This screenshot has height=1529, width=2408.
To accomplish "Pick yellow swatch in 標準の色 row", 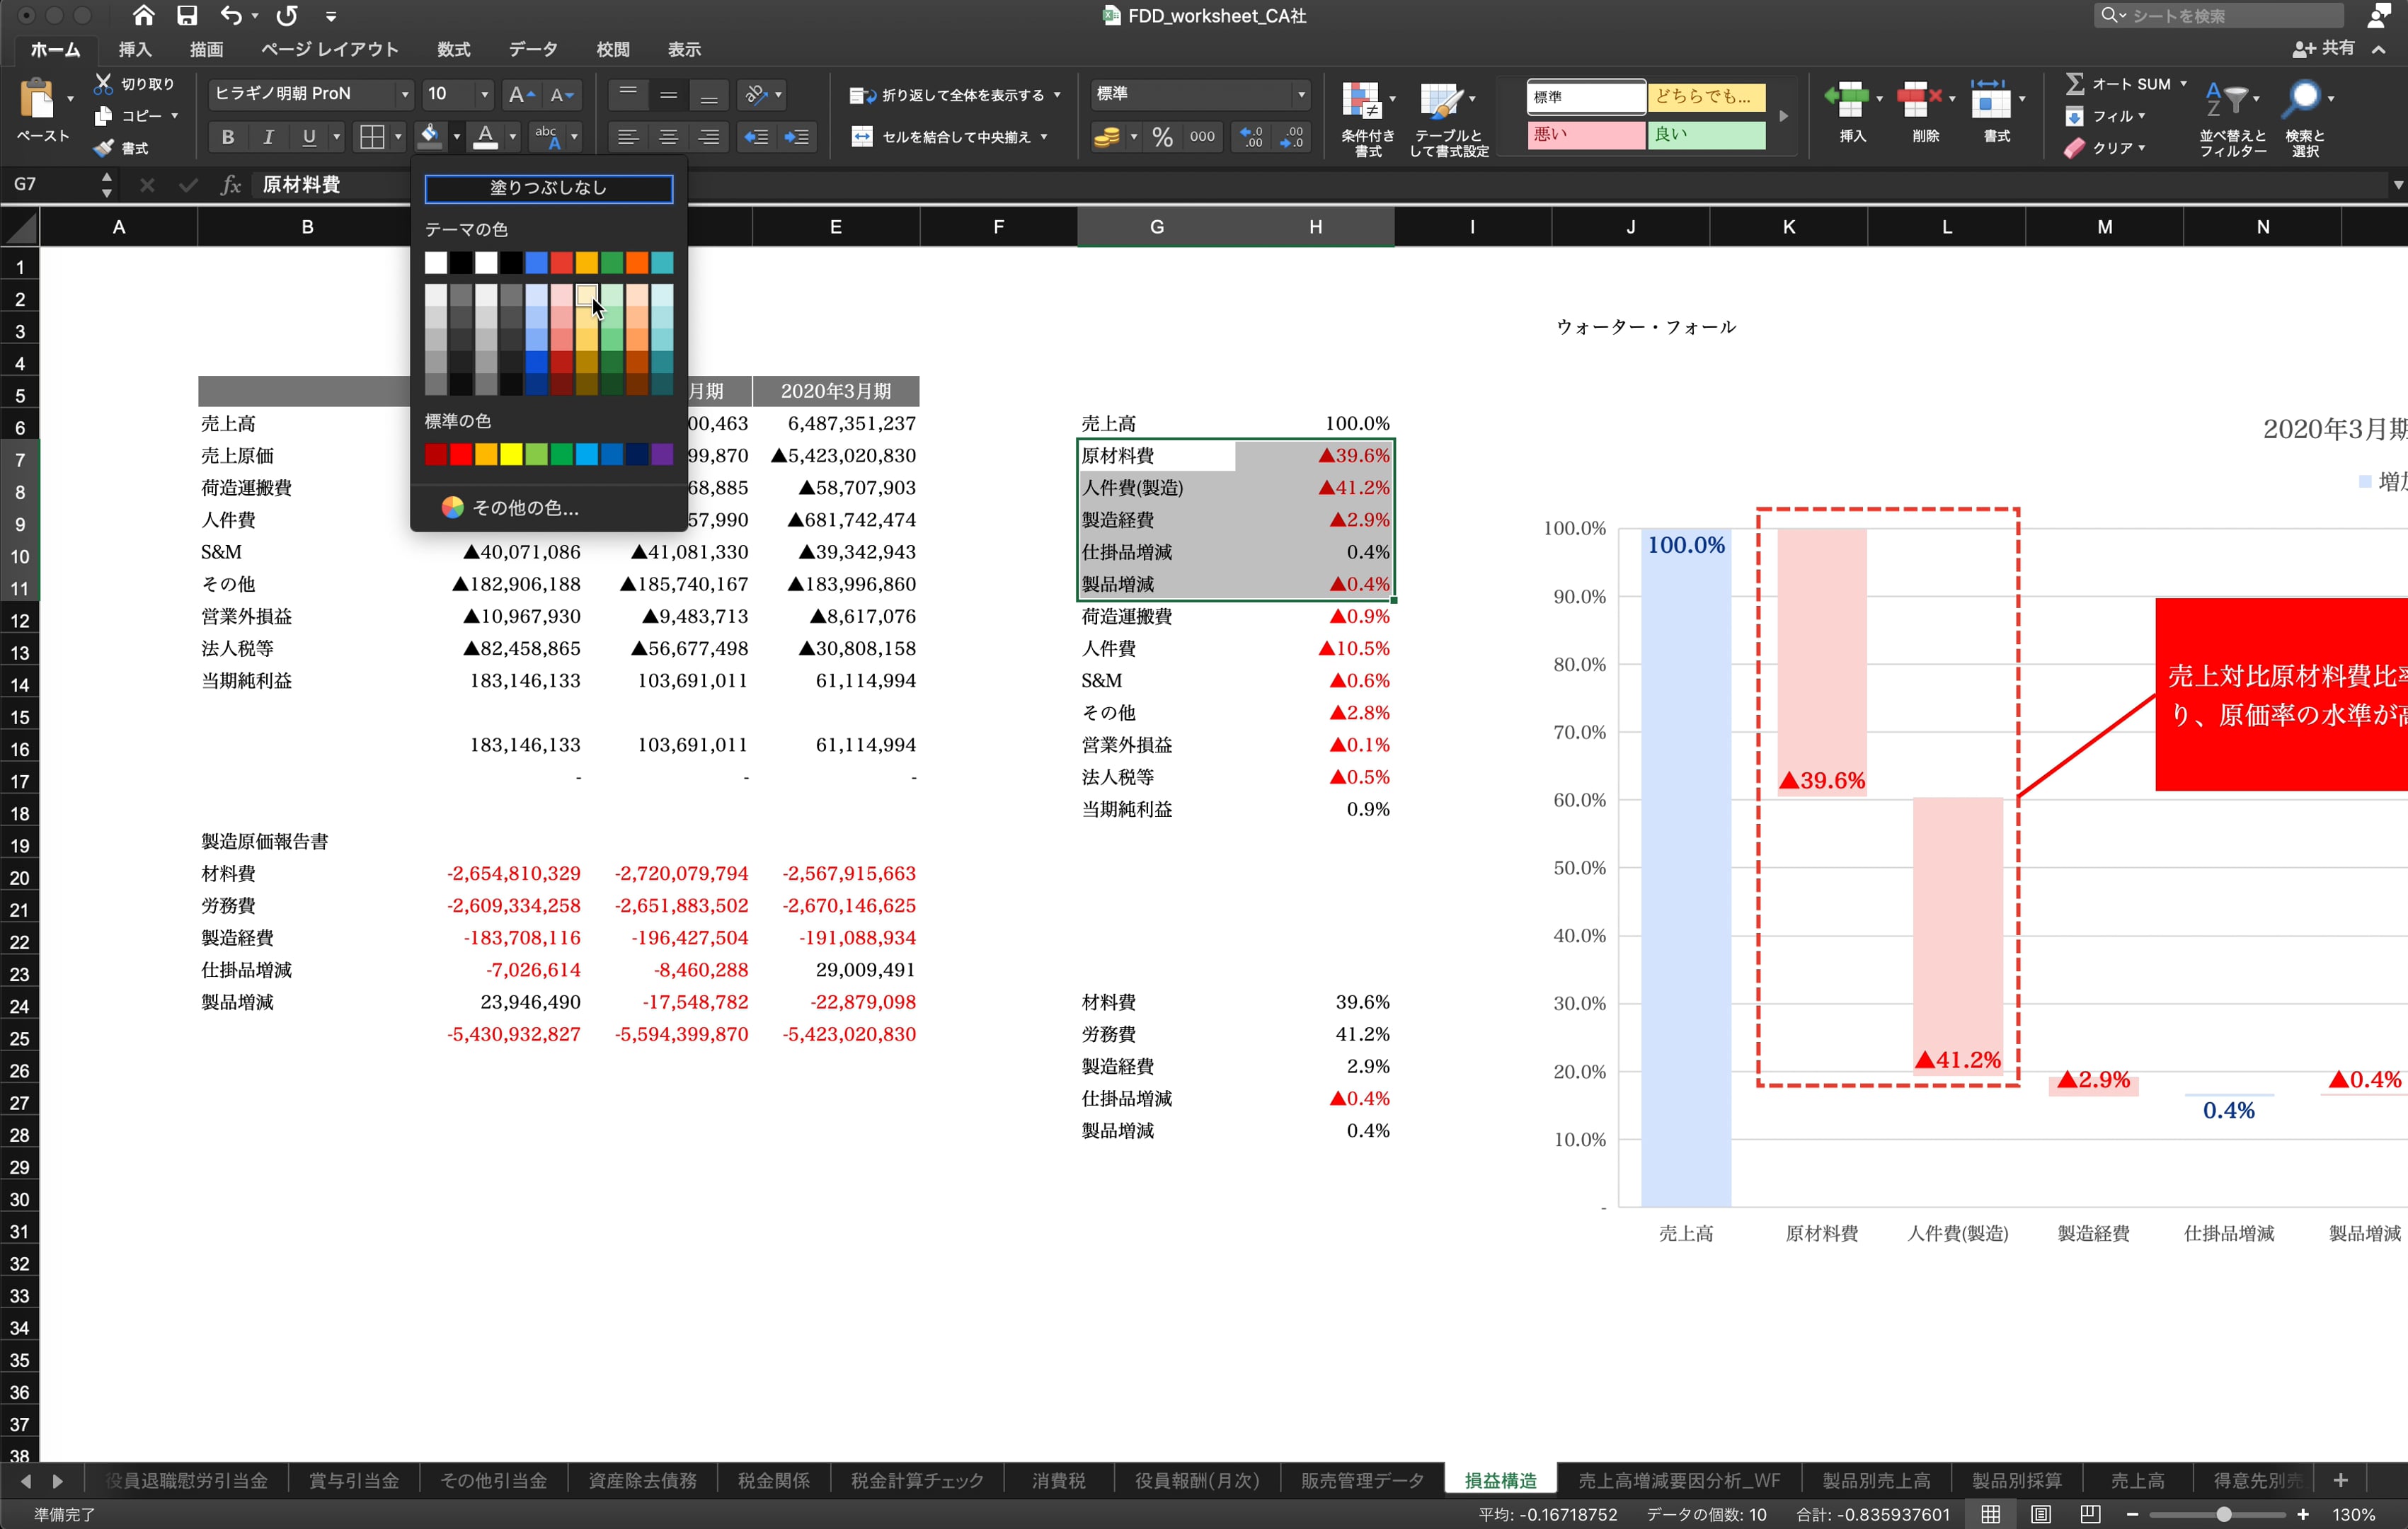I will coord(511,455).
